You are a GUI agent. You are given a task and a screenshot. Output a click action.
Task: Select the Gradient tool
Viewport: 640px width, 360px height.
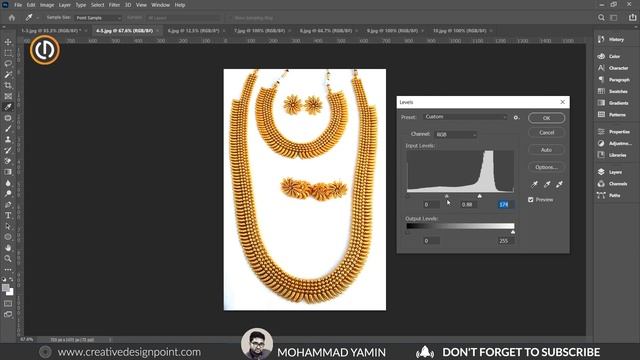(x=8, y=172)
